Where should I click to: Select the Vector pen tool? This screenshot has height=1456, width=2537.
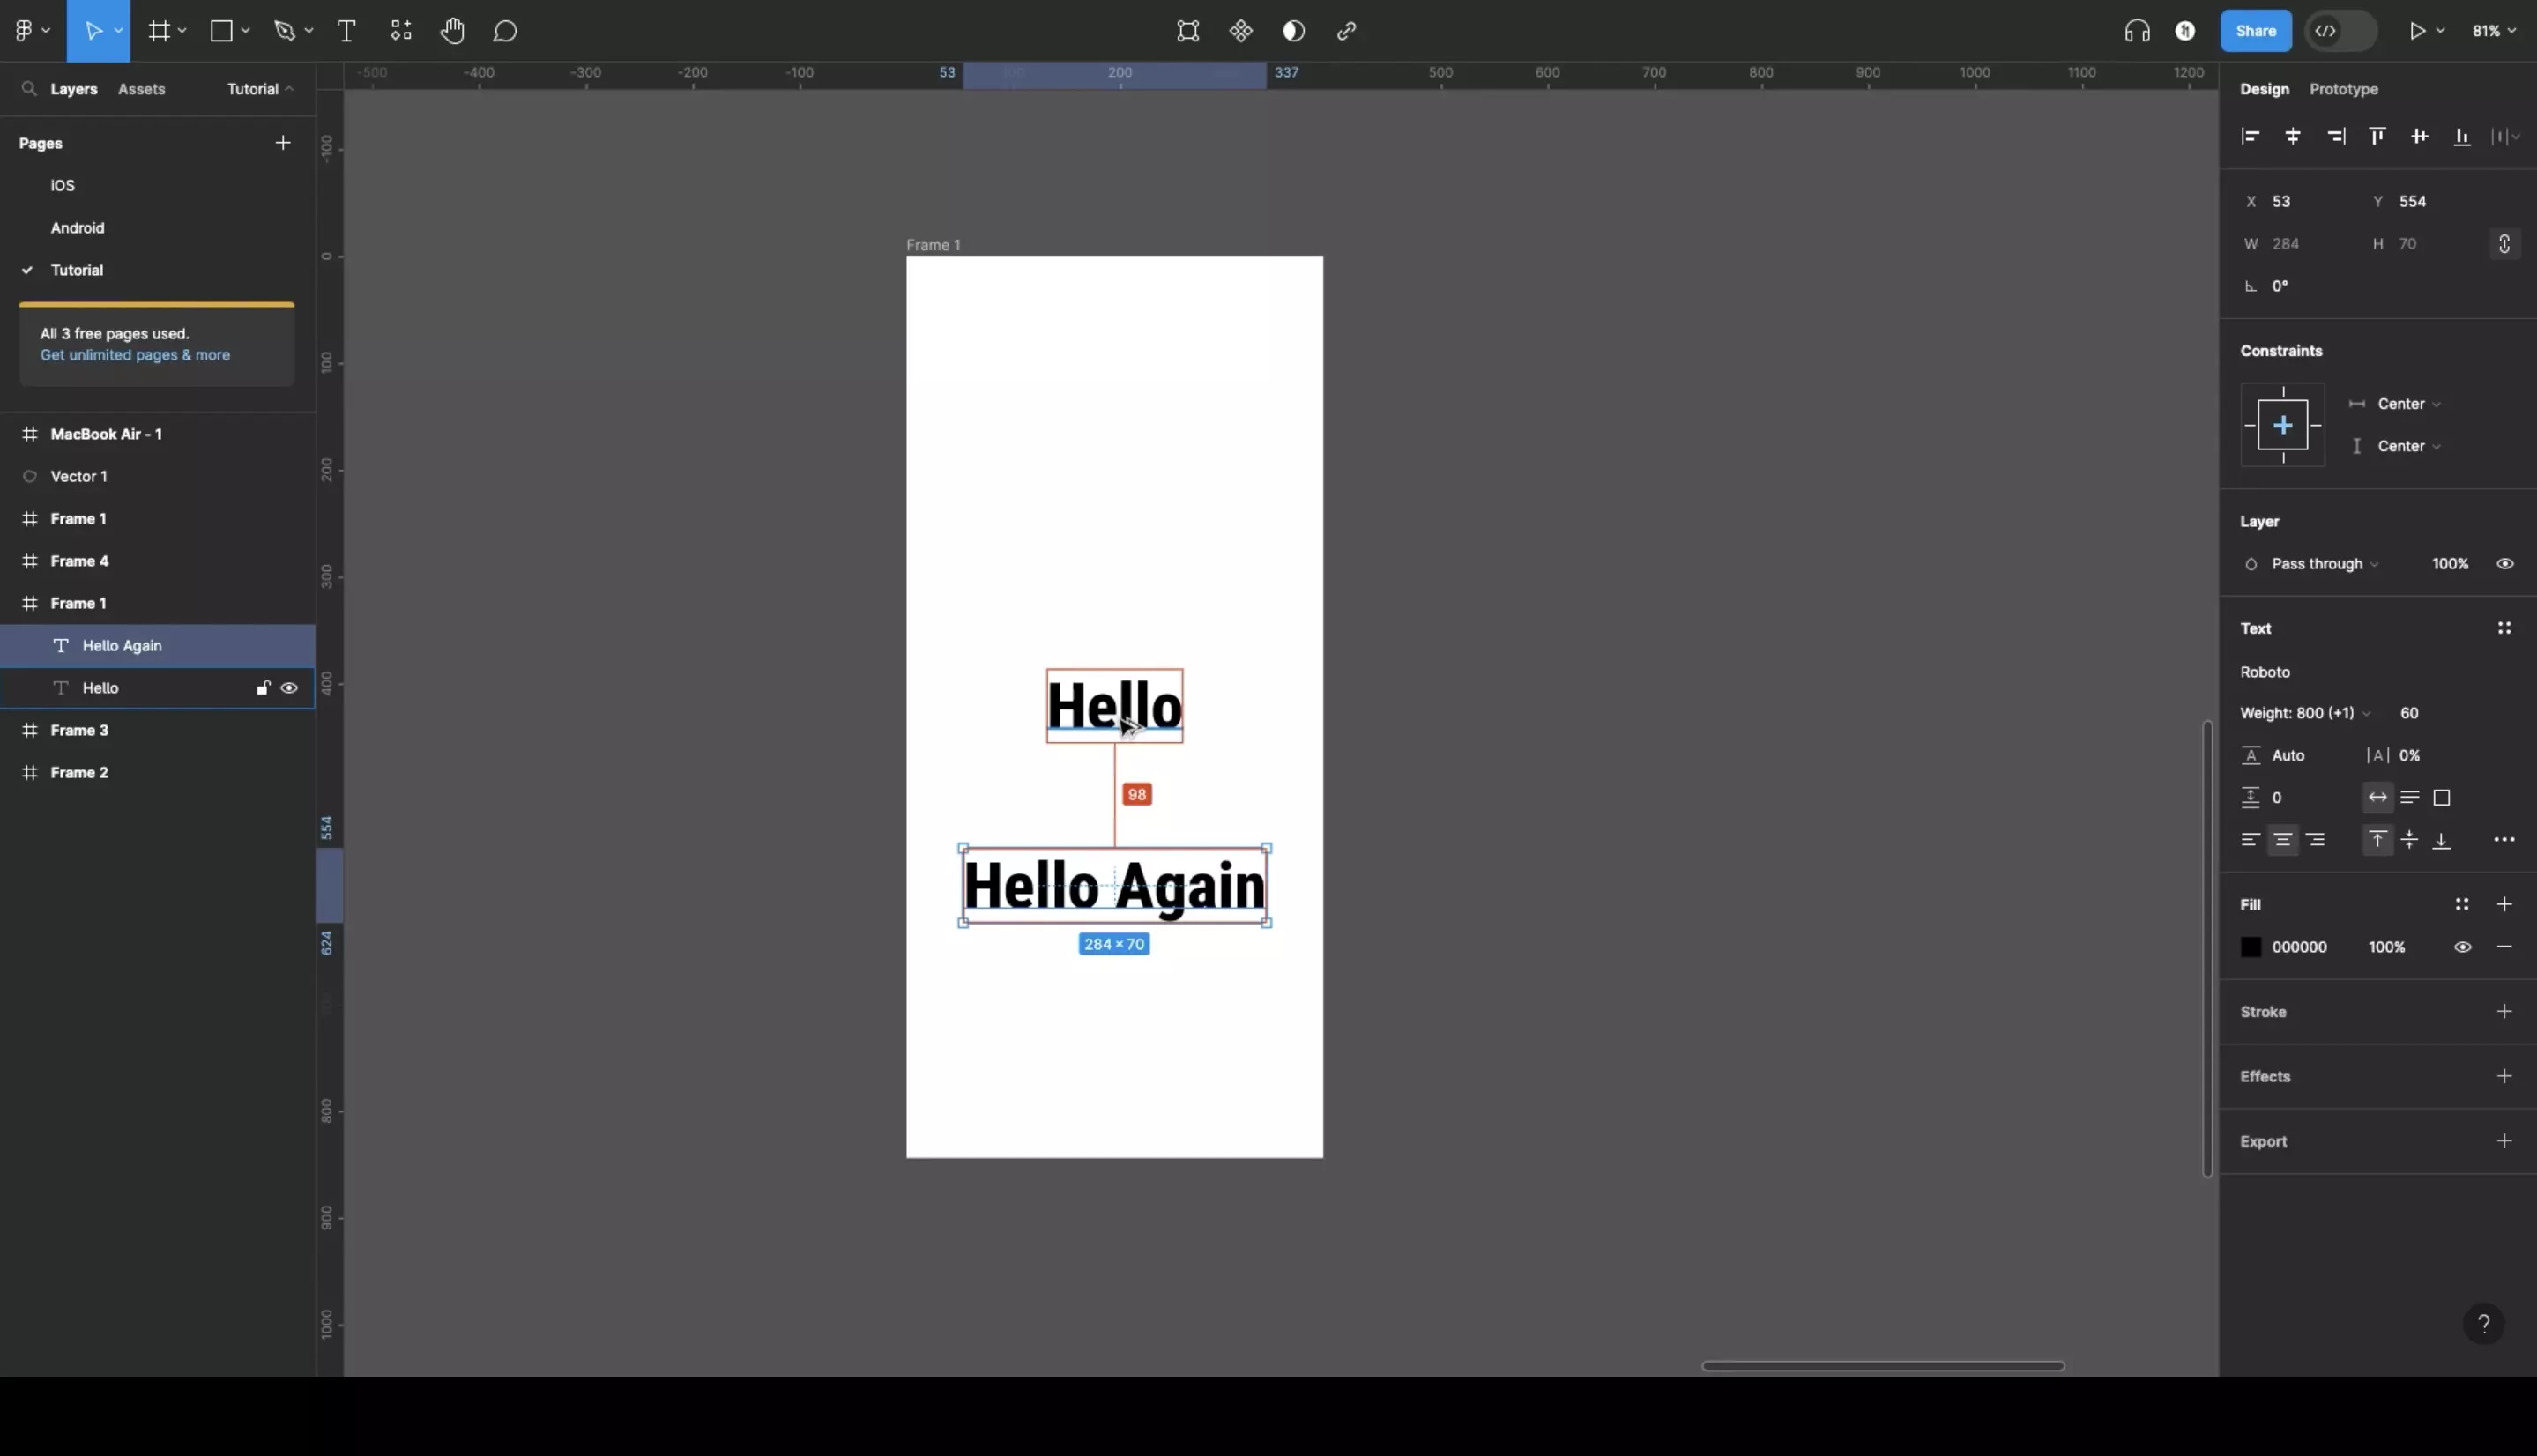pyautogui.click(x=286, y=30)
